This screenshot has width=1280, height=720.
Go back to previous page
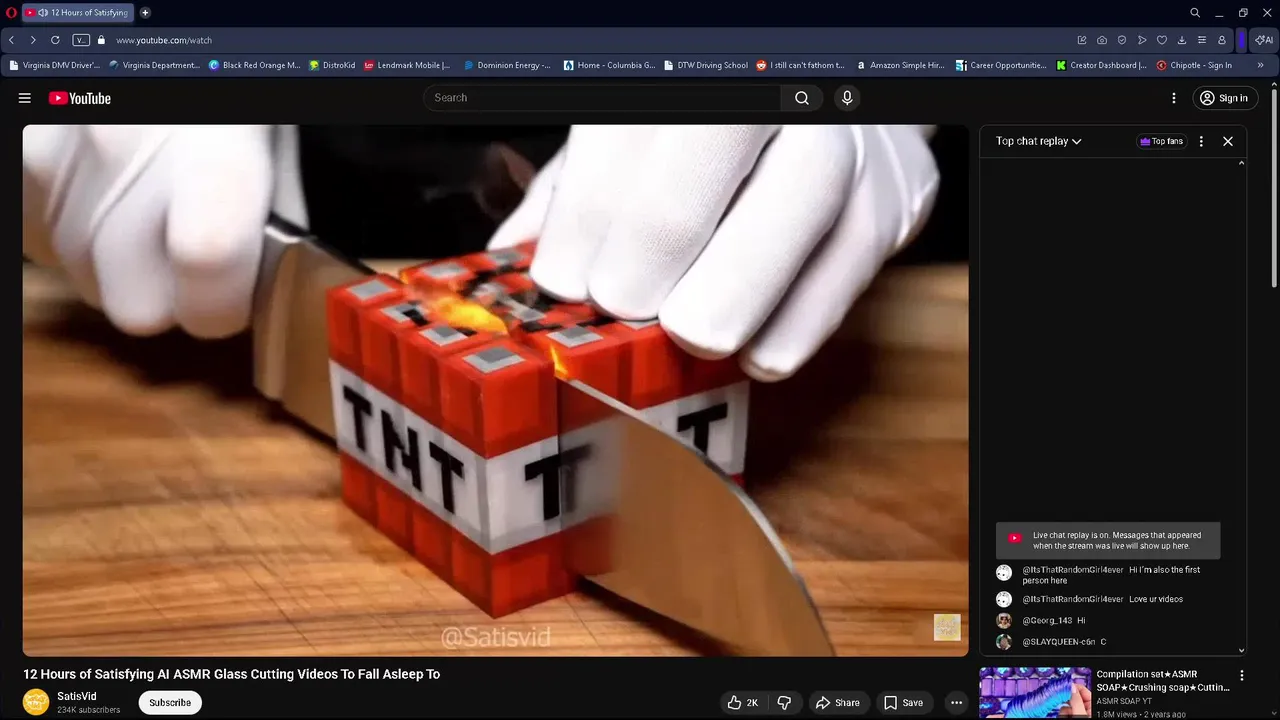[x=11, y=40]
